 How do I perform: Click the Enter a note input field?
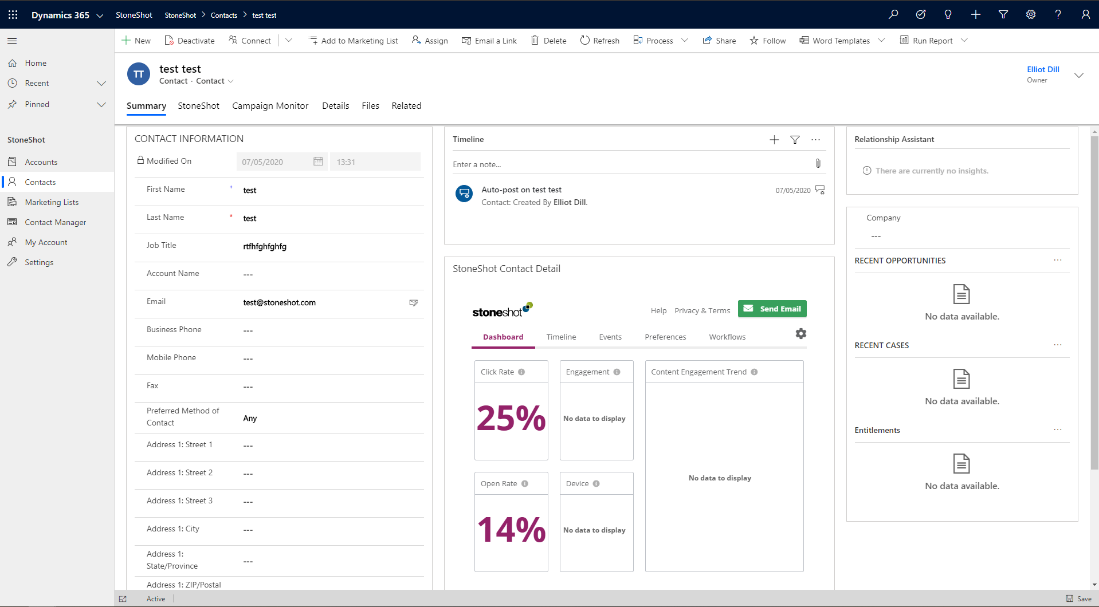coord(631,164)
